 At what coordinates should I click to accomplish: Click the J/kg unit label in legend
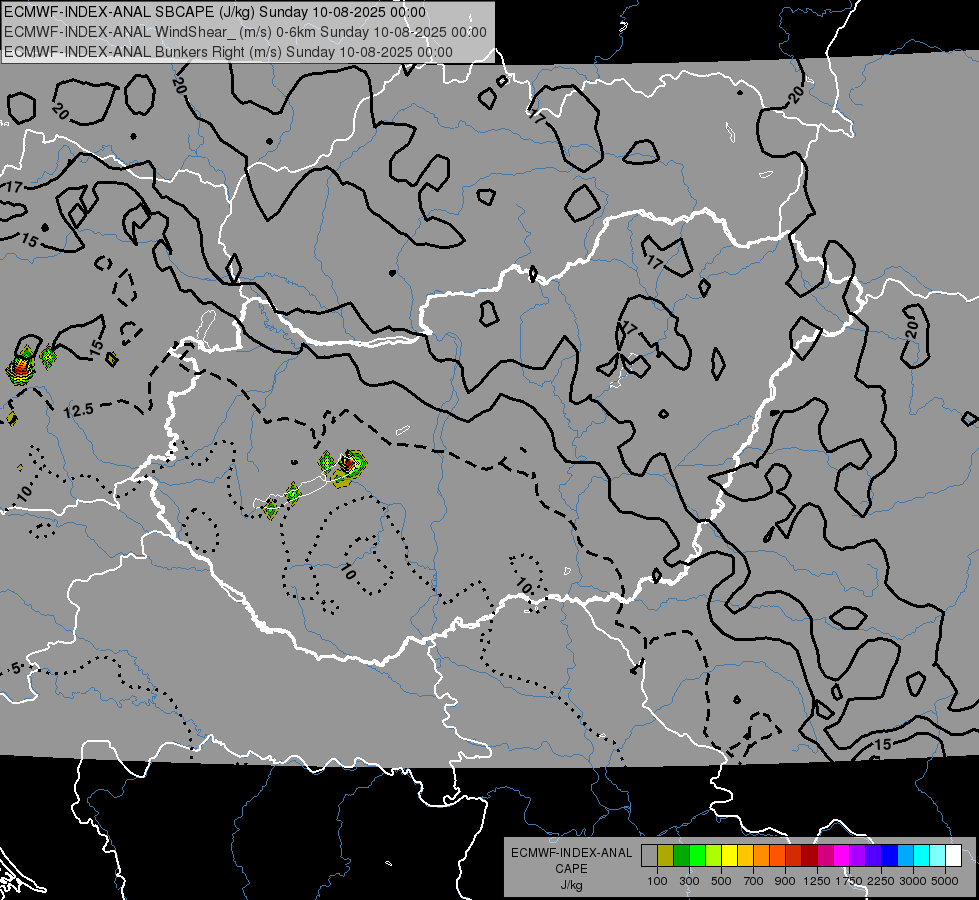tap(571, 885)
